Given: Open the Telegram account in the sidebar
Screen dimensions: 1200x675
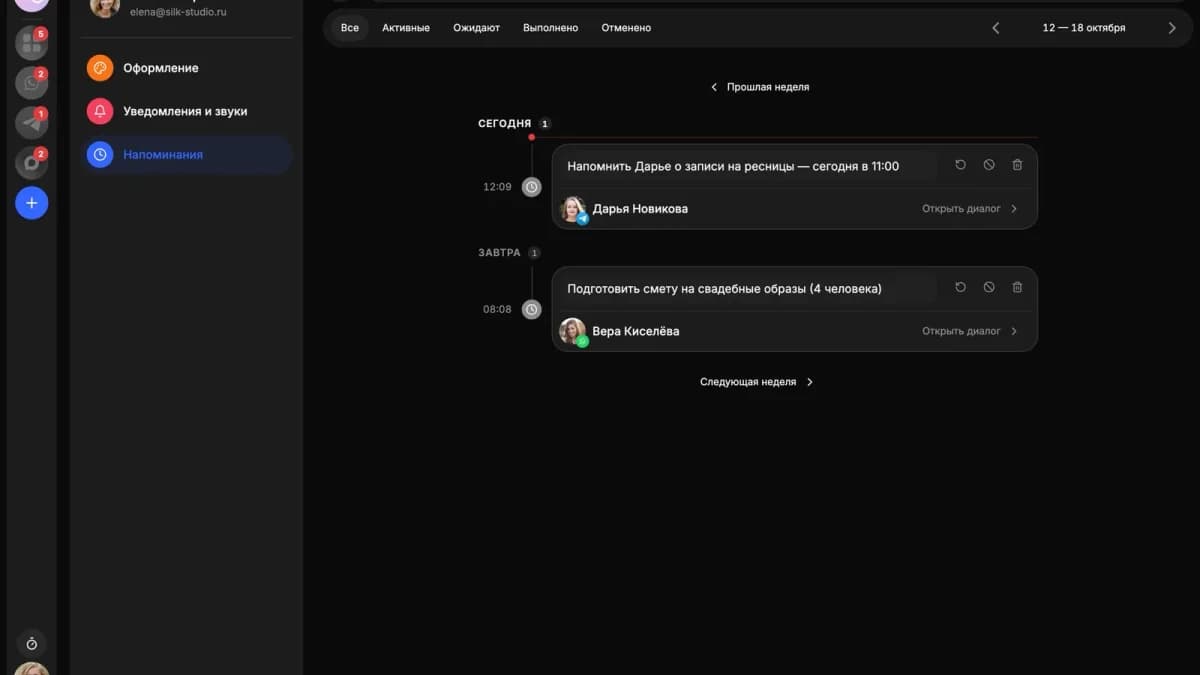Looking at the screenshot, I should tap(31, 123).
